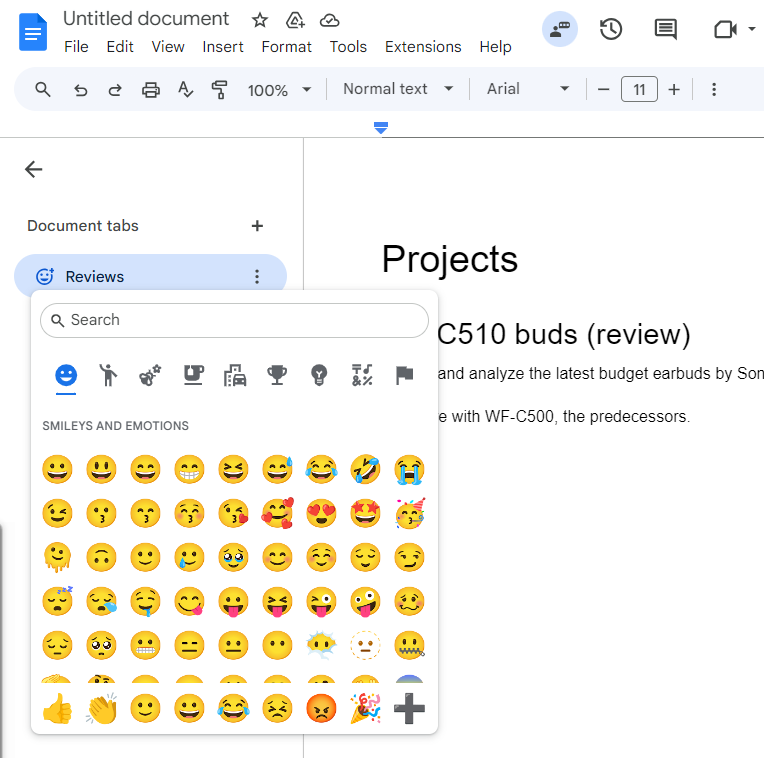The width and height of the screenshot is (764, 758).
Task: Open the File menu
Action: point(76,47)
